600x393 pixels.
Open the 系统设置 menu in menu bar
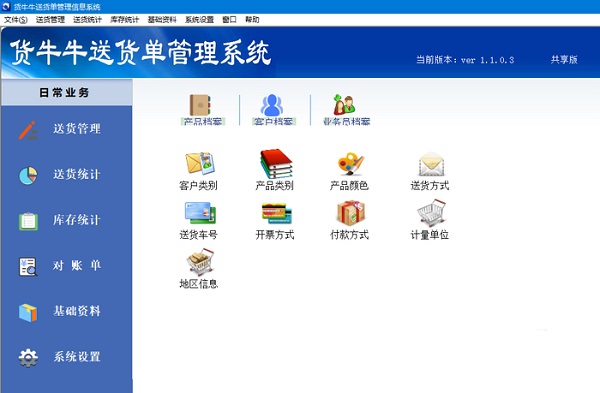click(199, 20)
